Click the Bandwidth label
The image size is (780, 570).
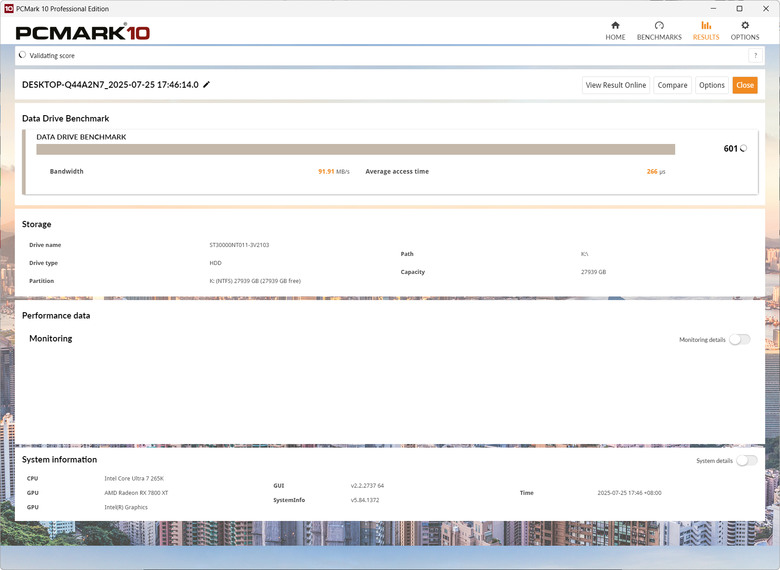66,172
